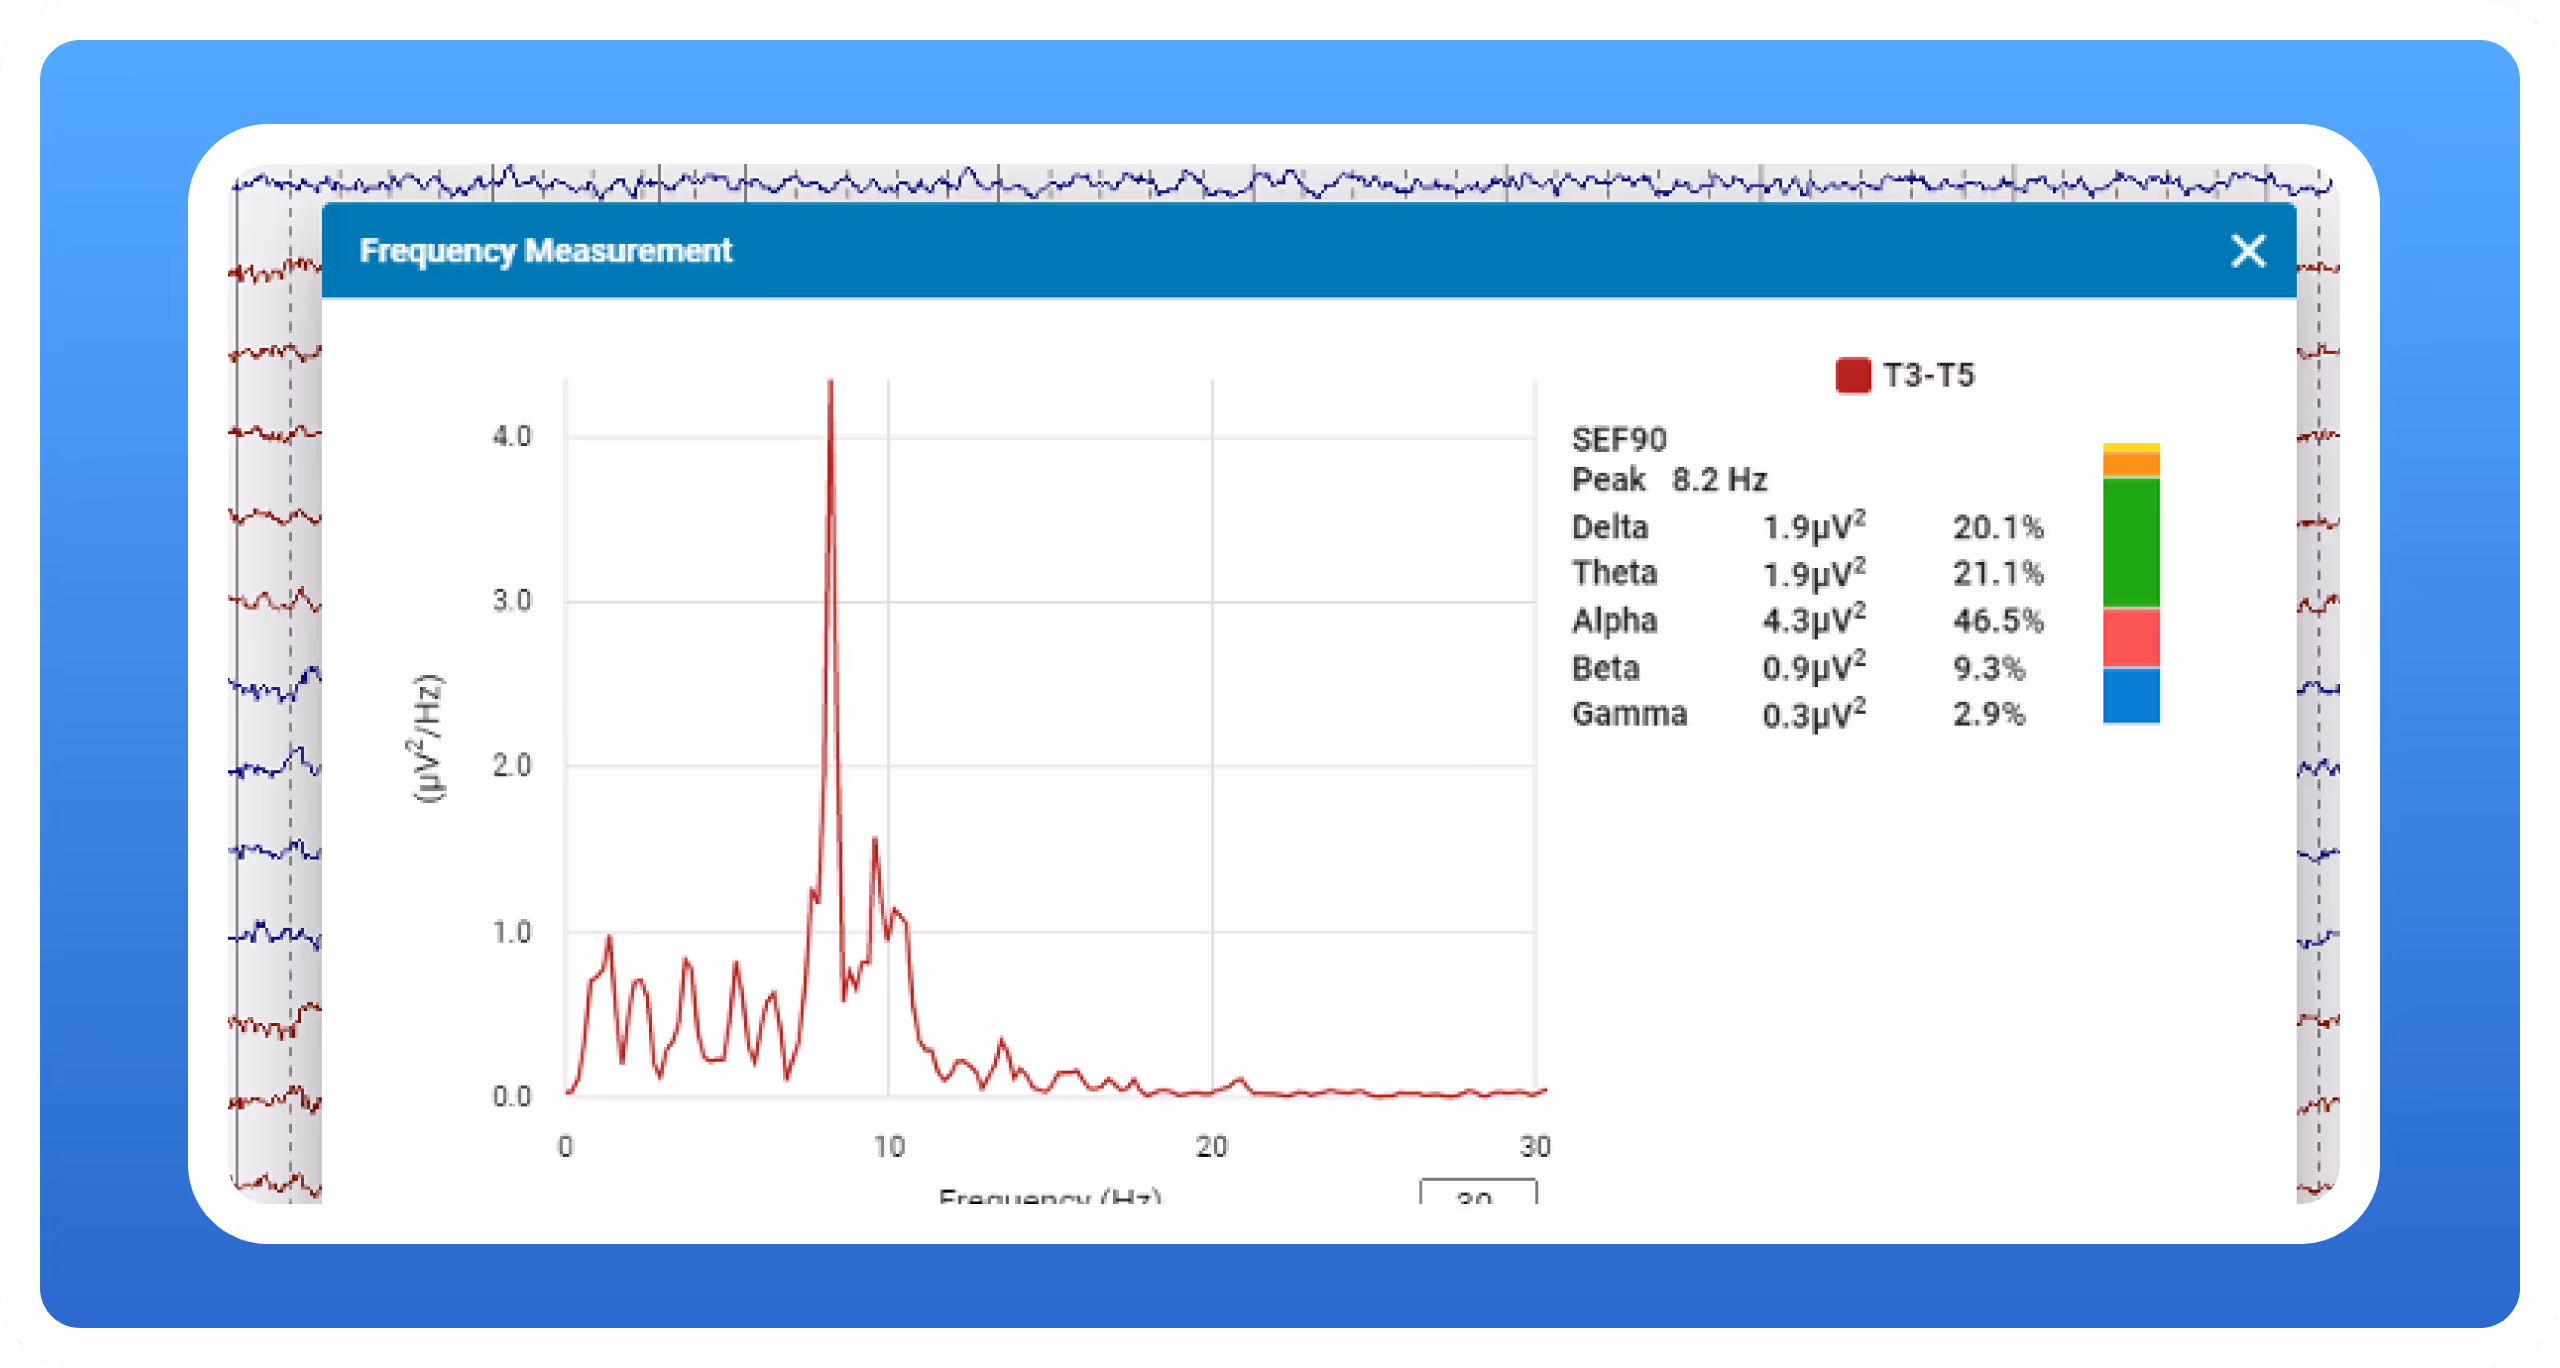The width and height of the screenshot is (2560, 1368).
Task: Expand the Peak 8.2 Hz entry
Action: click(1668, 480)
